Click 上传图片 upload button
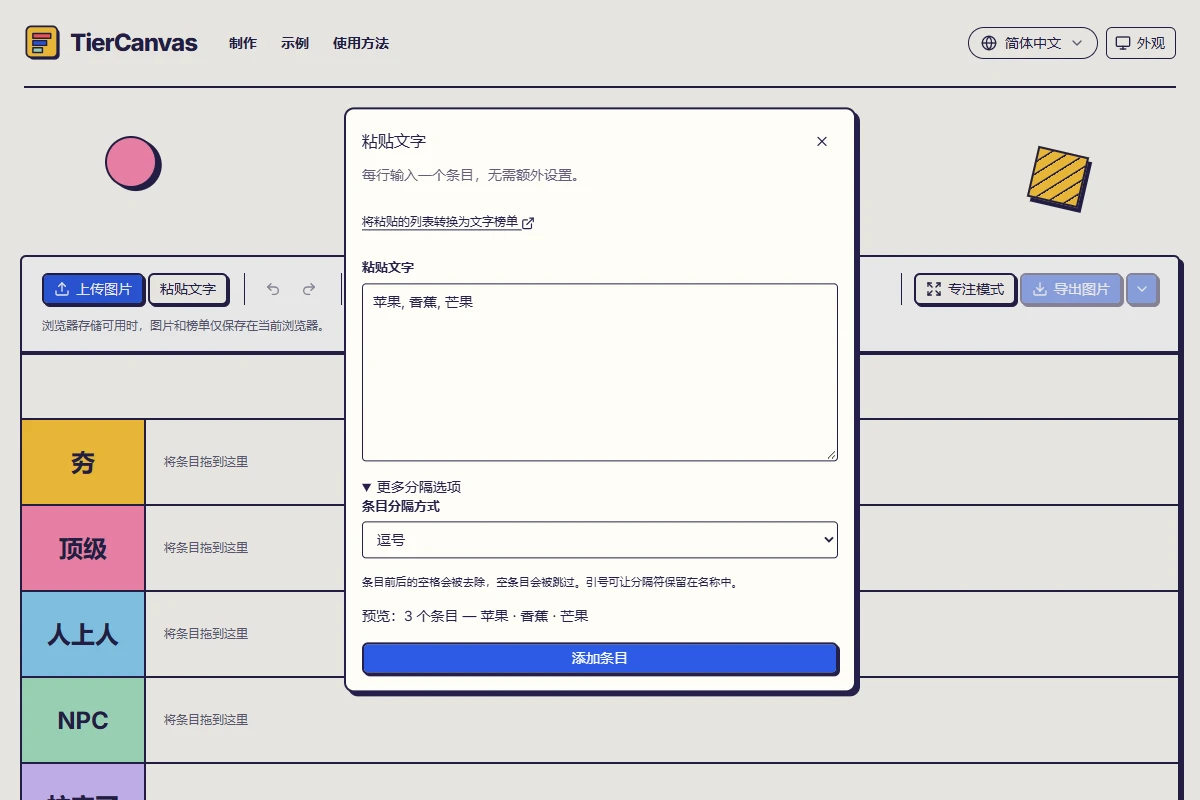This screenshot has height=800, width=1200. click(93, 289)
